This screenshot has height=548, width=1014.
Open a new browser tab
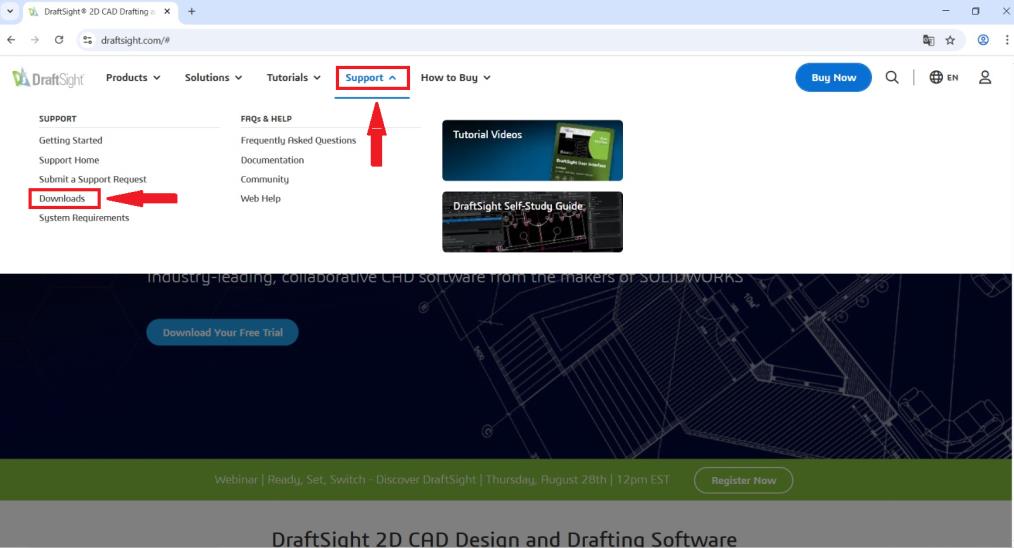[191, 12]
